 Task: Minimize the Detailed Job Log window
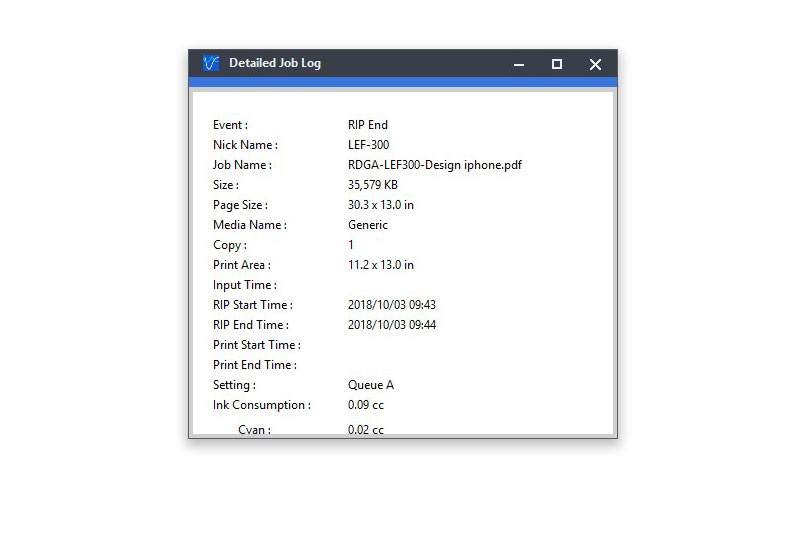click(x=519, y=64)
